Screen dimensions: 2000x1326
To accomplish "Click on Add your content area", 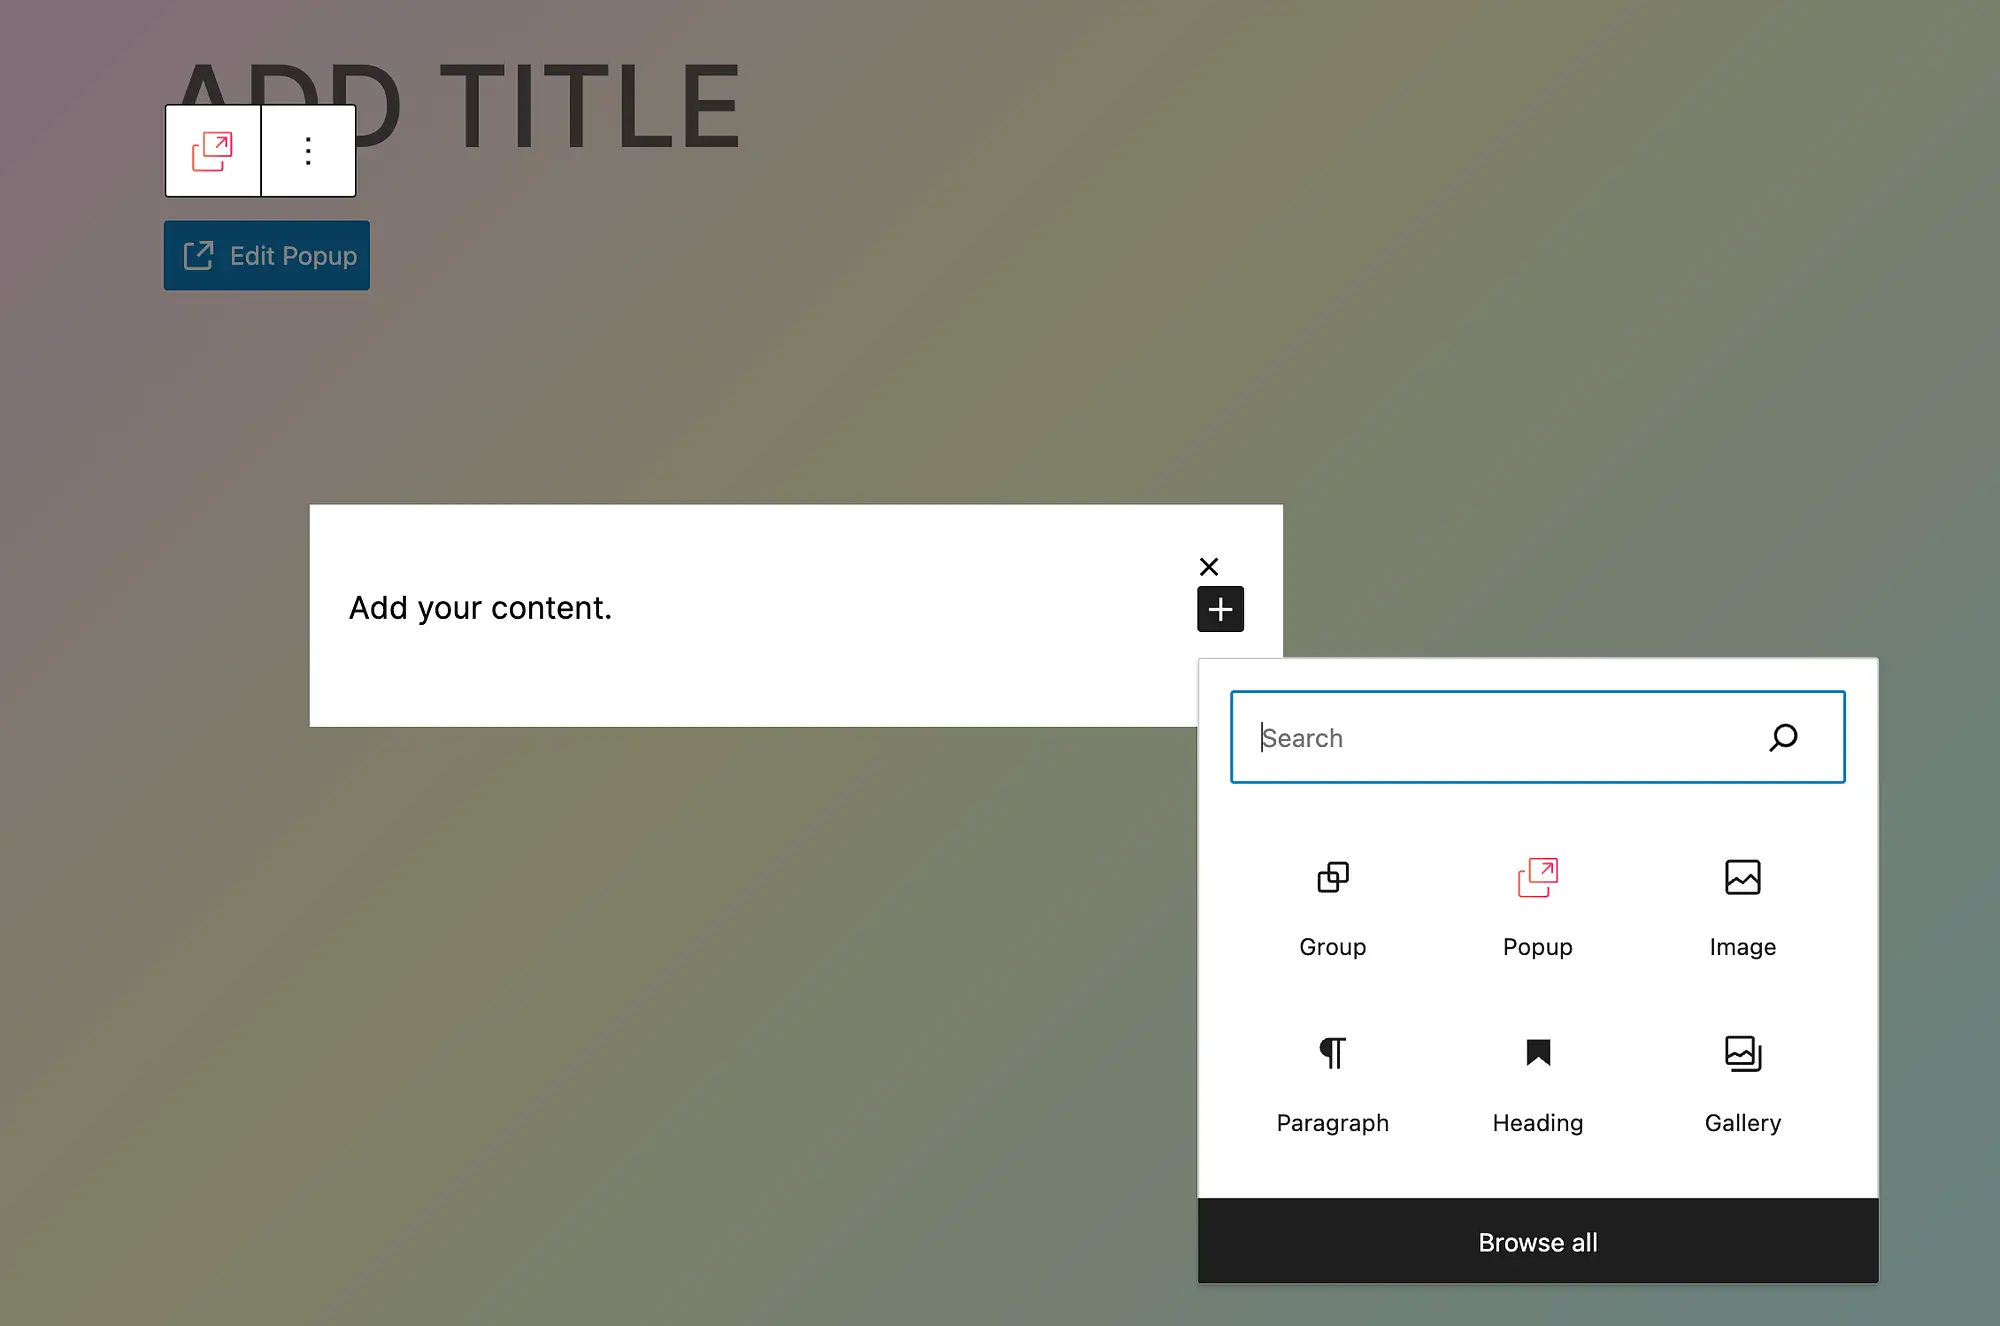I will tap(481, 607).
